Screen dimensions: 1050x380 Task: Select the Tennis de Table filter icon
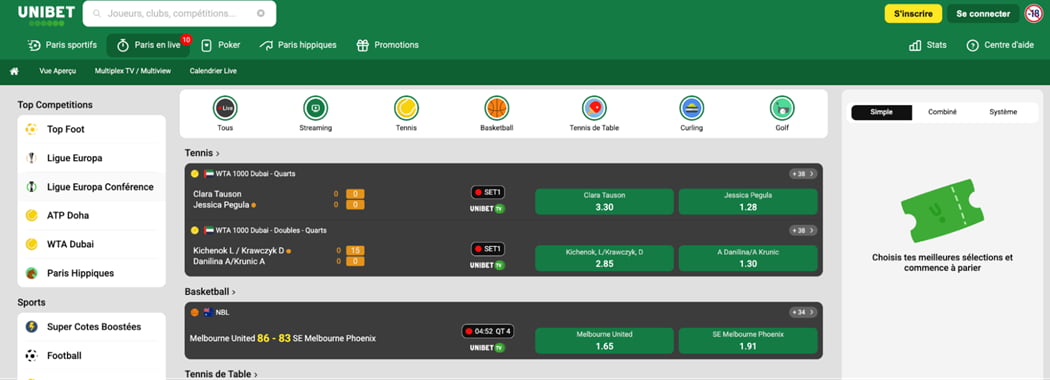(594, 107)
